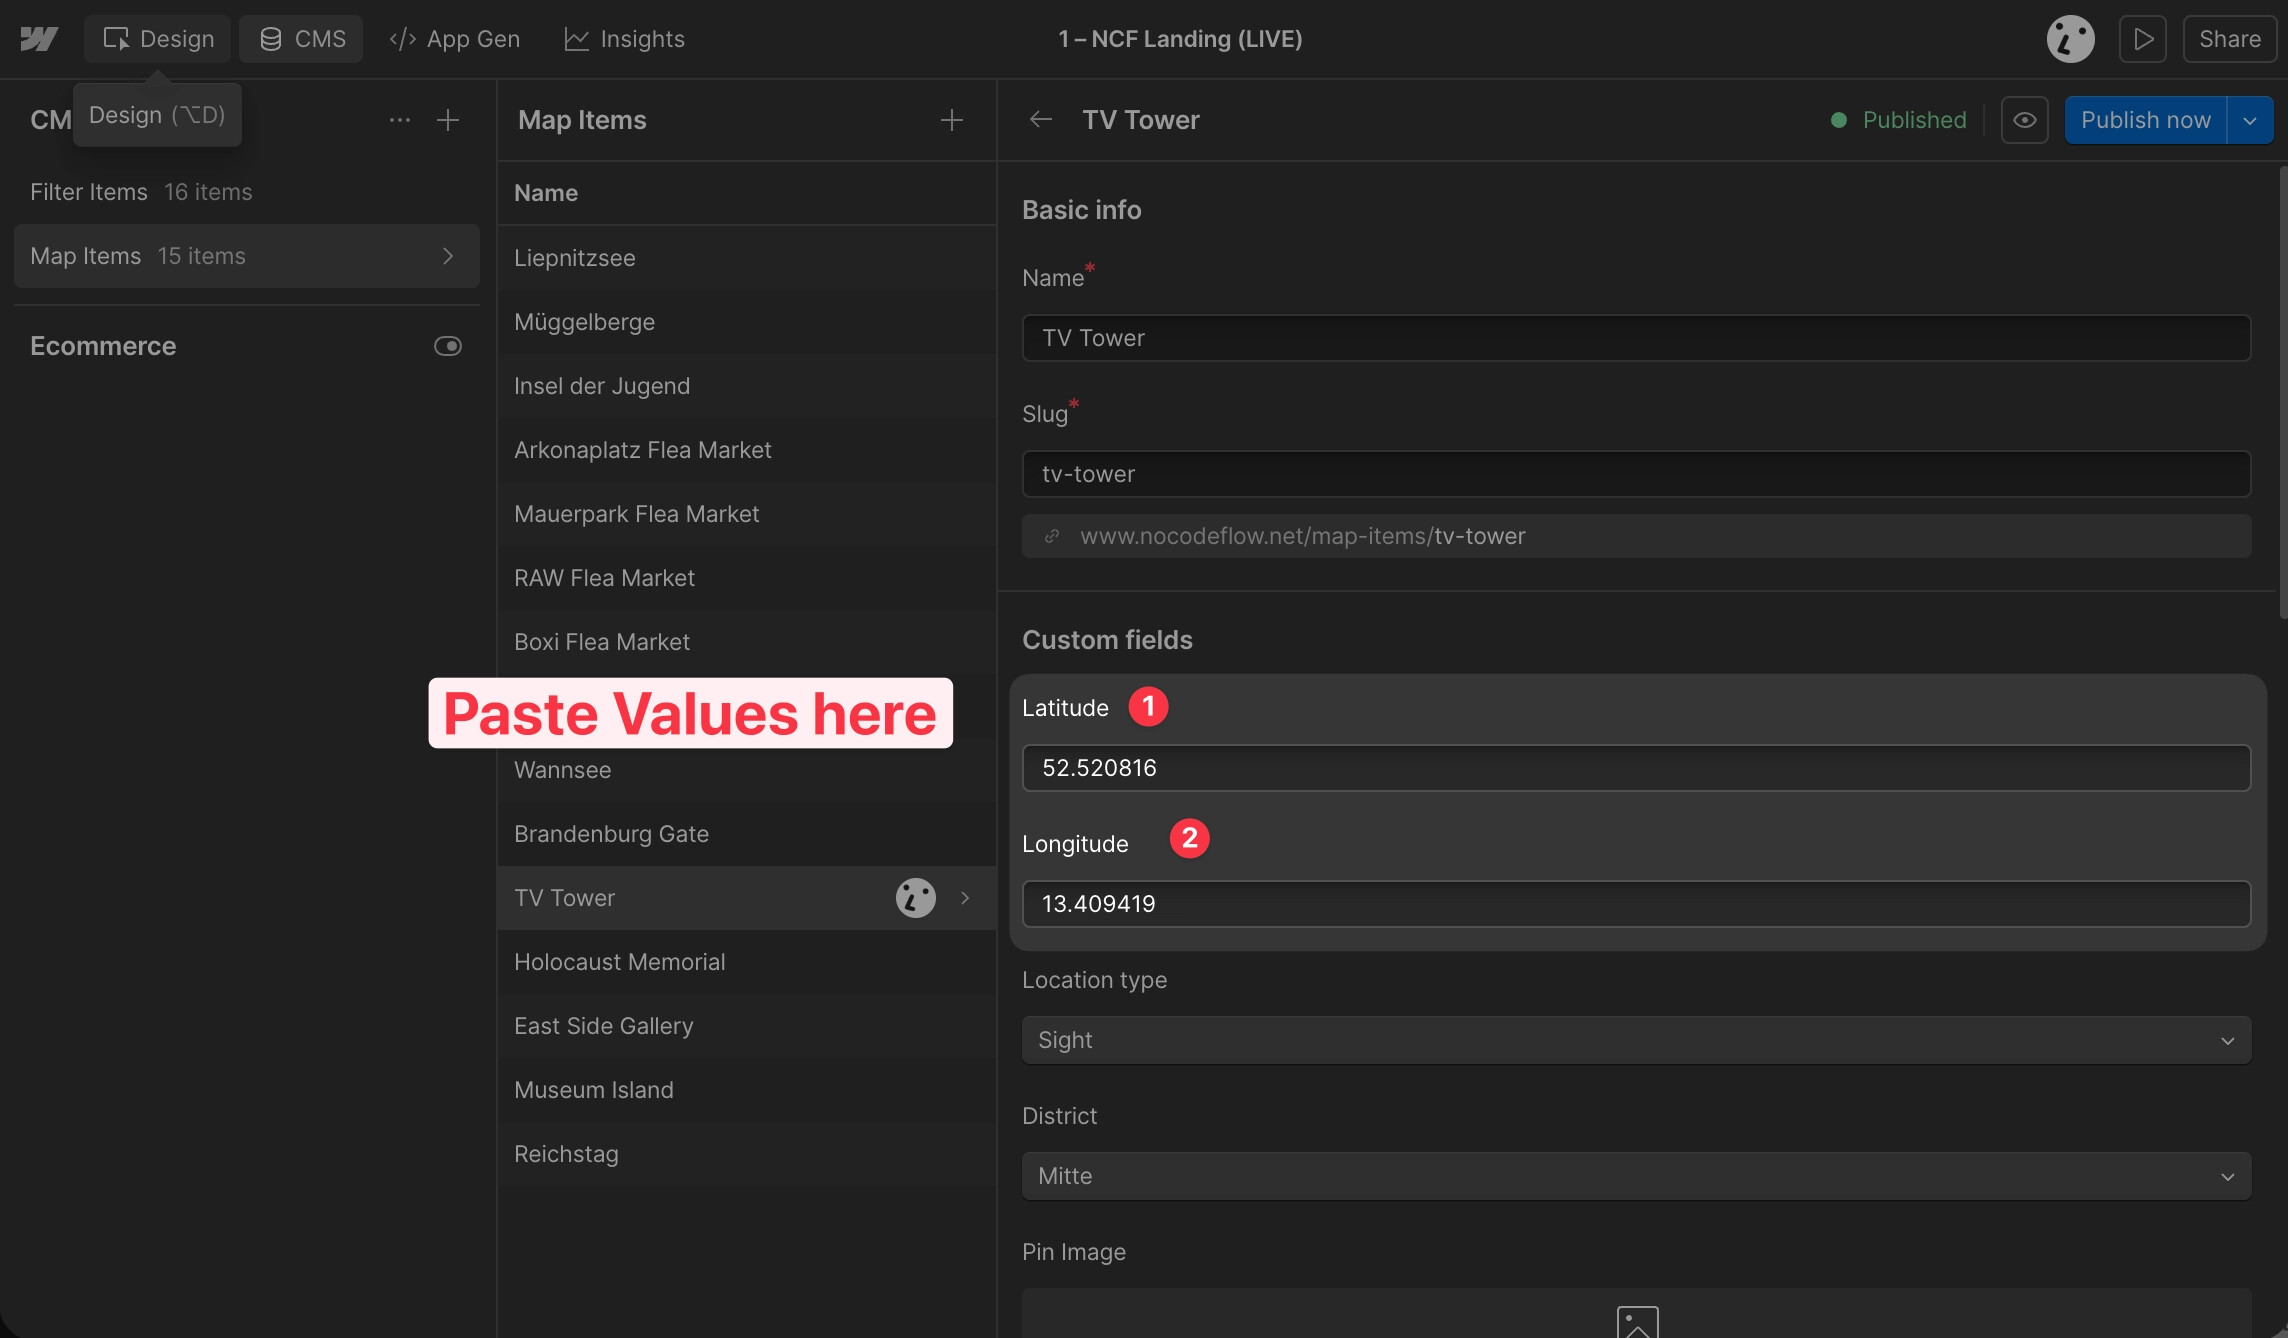The width and height of the screenshot is (2288, 1338).
Task: Toggle the Ecommerce switch
Action: pyautogui.click(x=448, y=346)
